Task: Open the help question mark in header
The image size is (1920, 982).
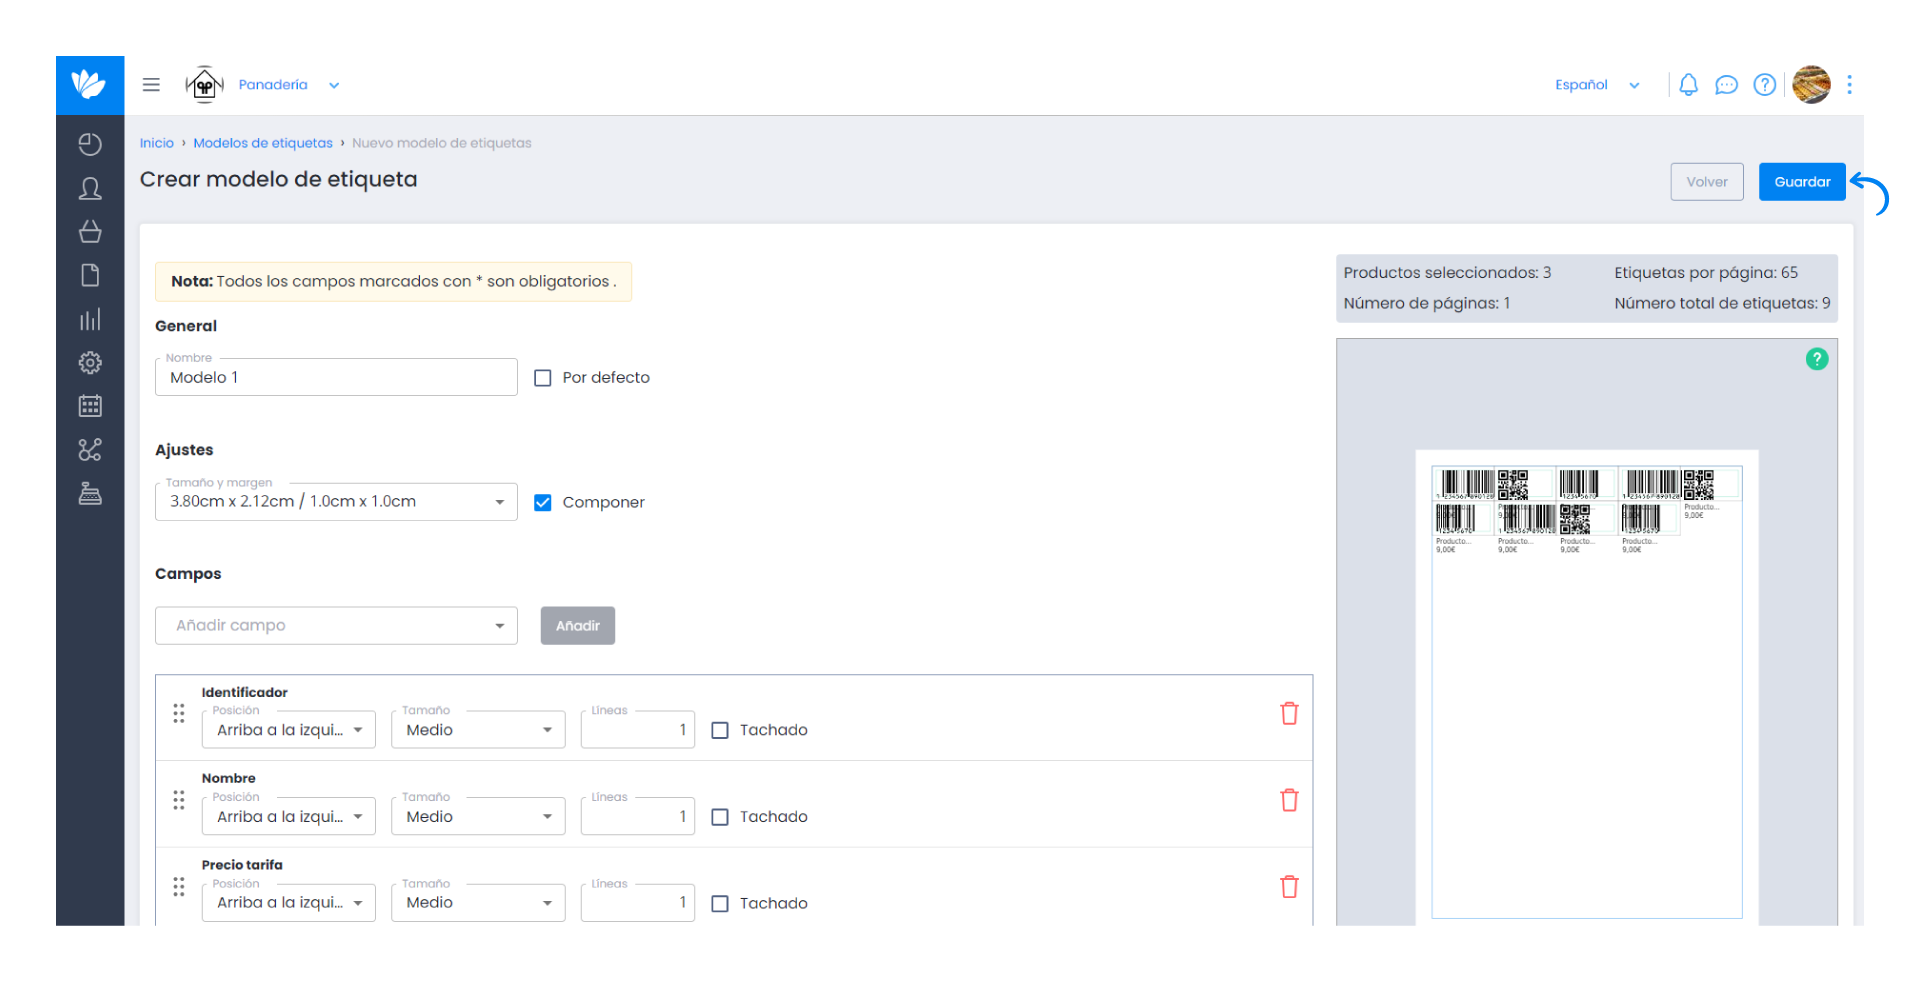Action: 1765,85
